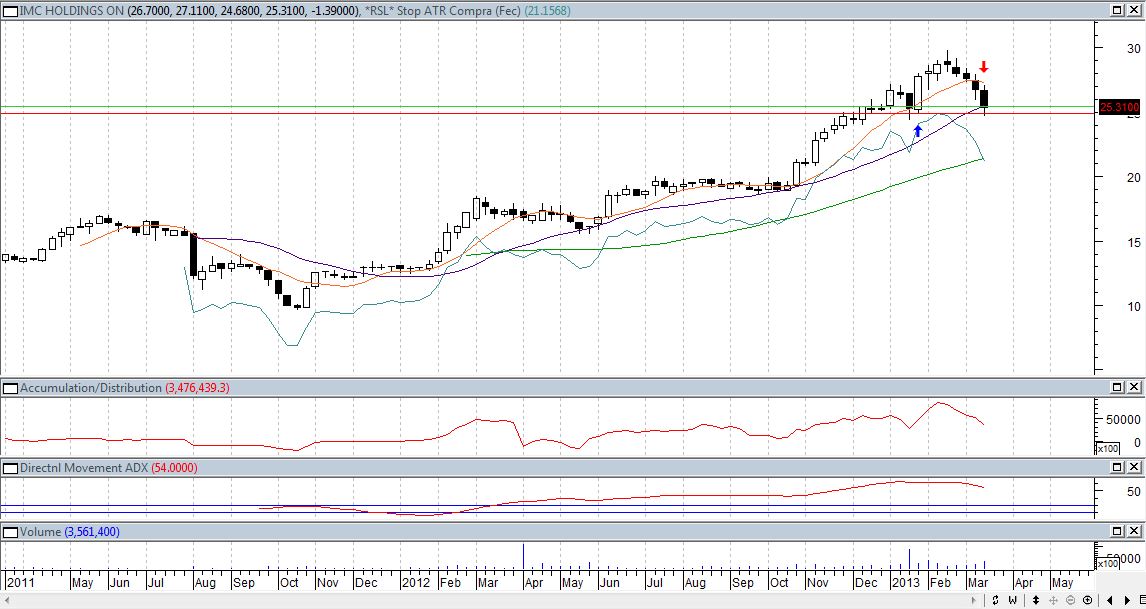Click the x100 scale label in Accumulation/Distribution panel
1146x609 pixels.
1107,449
